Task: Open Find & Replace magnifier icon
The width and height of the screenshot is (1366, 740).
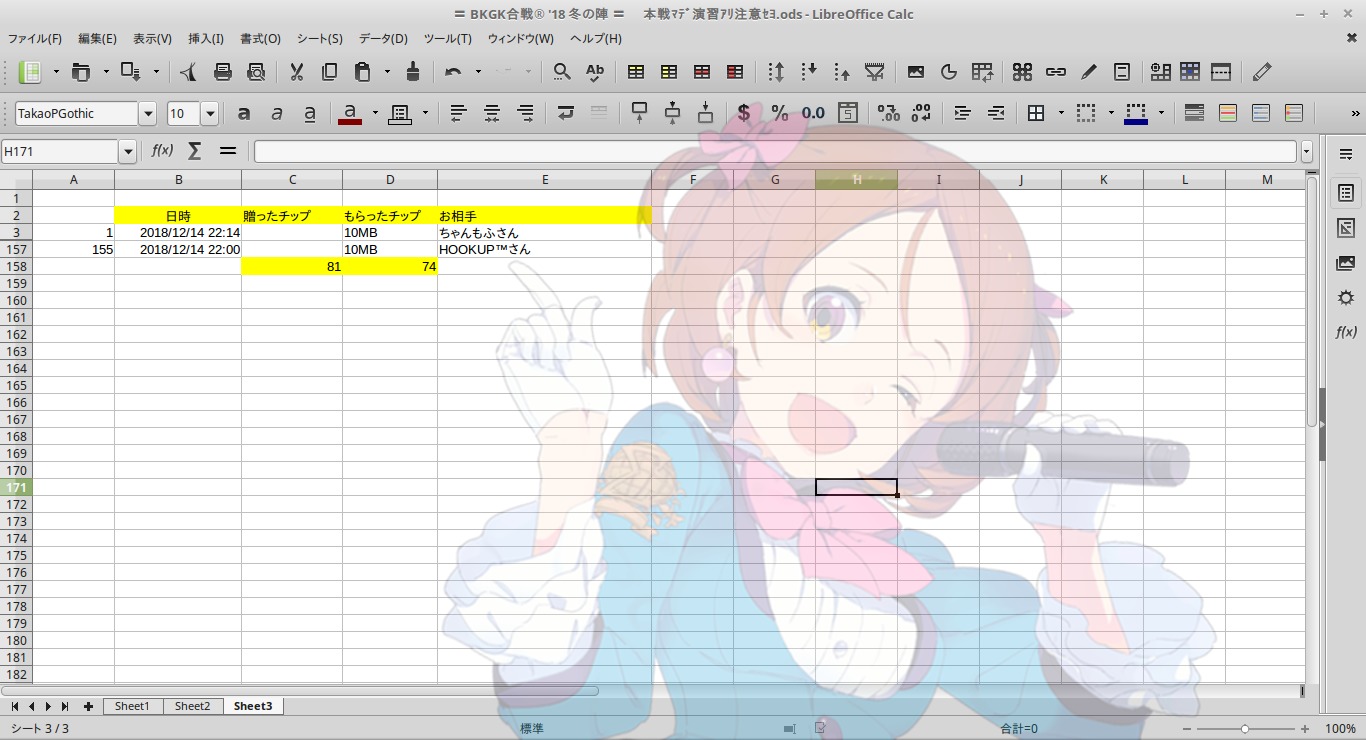Action: coord(562,72)
